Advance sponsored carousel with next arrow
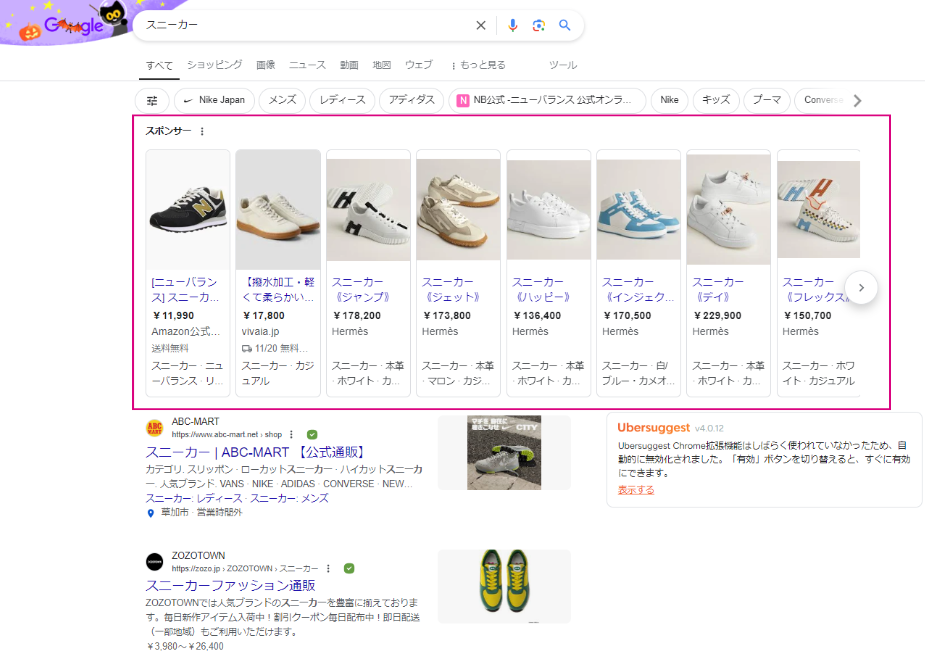Screen dimensions: 925x660 point(861,288)
